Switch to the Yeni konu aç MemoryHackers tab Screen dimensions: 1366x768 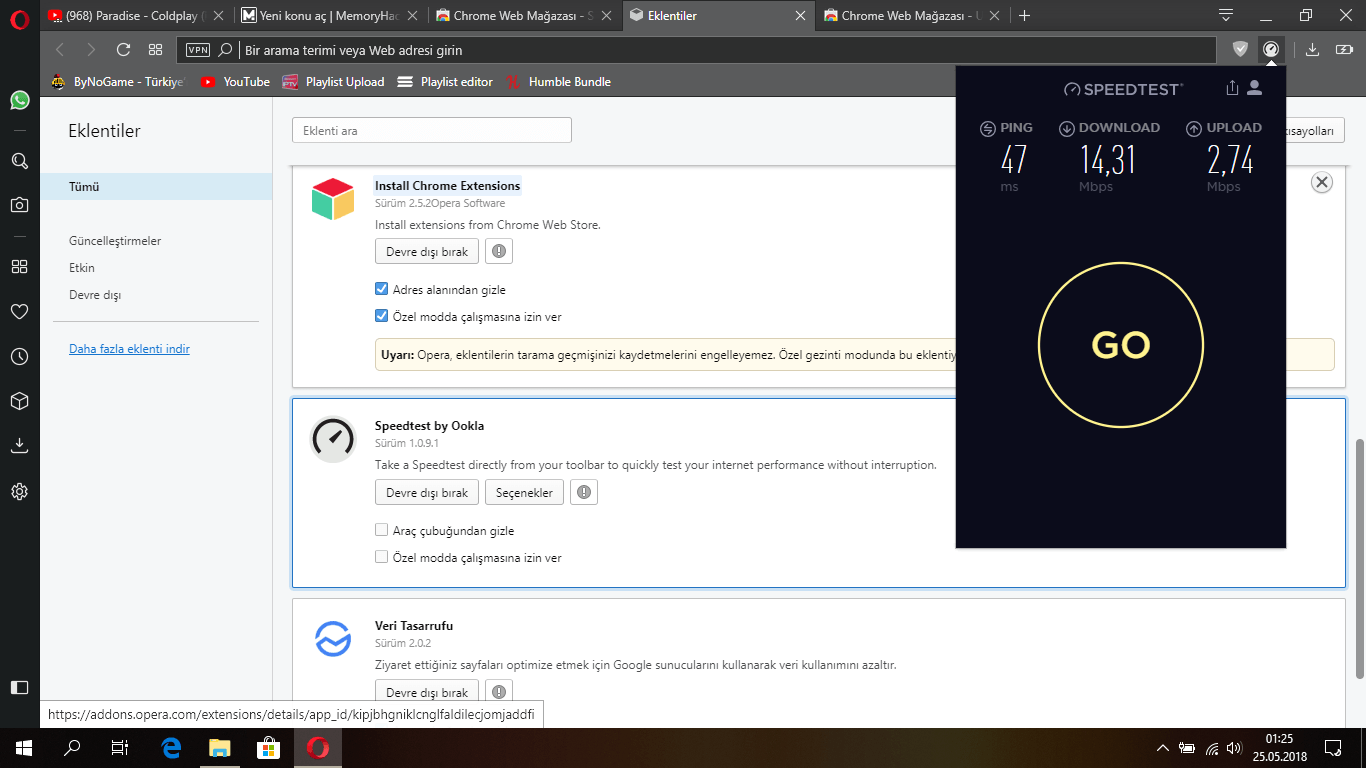(330, 15)
